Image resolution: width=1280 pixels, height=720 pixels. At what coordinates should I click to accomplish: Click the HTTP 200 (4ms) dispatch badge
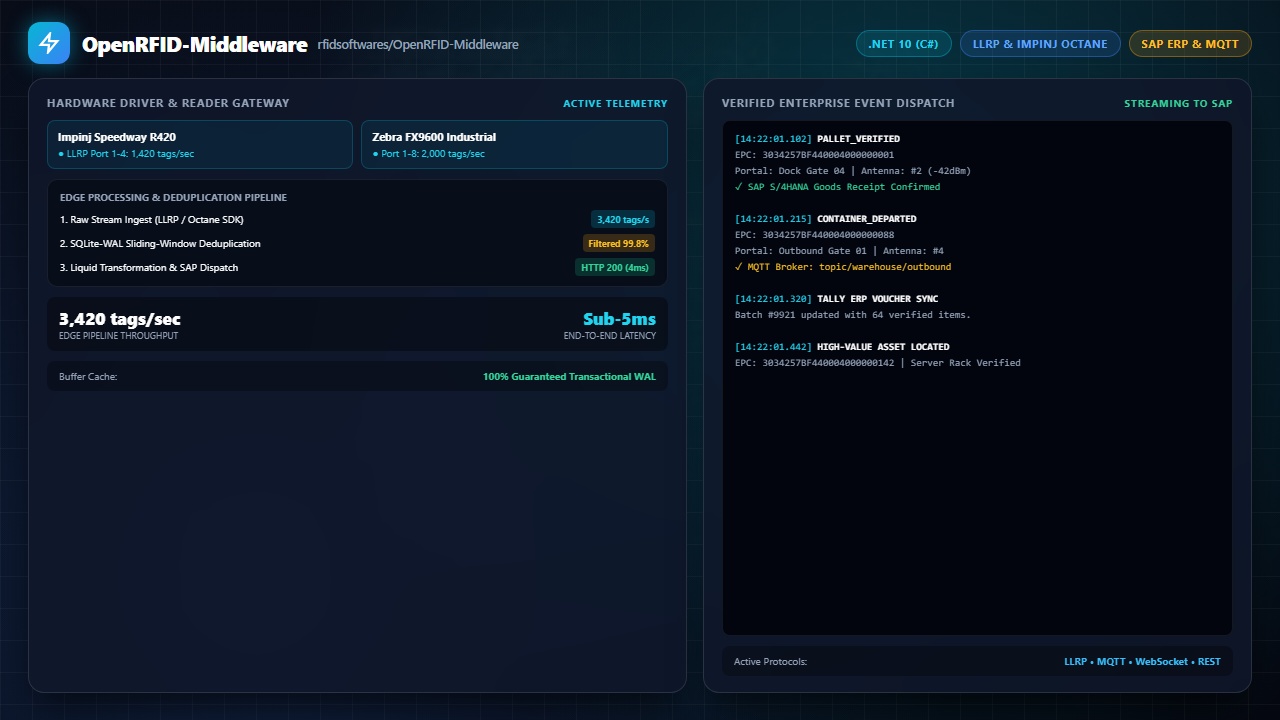point(615,268)
